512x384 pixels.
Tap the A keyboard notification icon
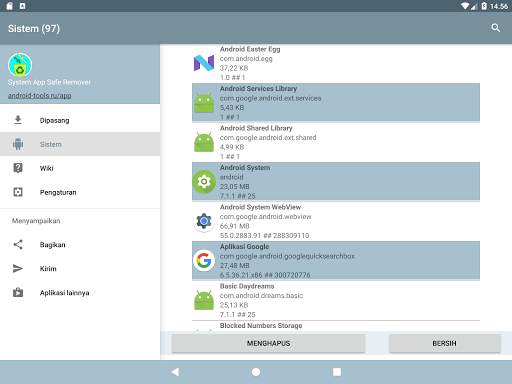[x=22, y=6]
